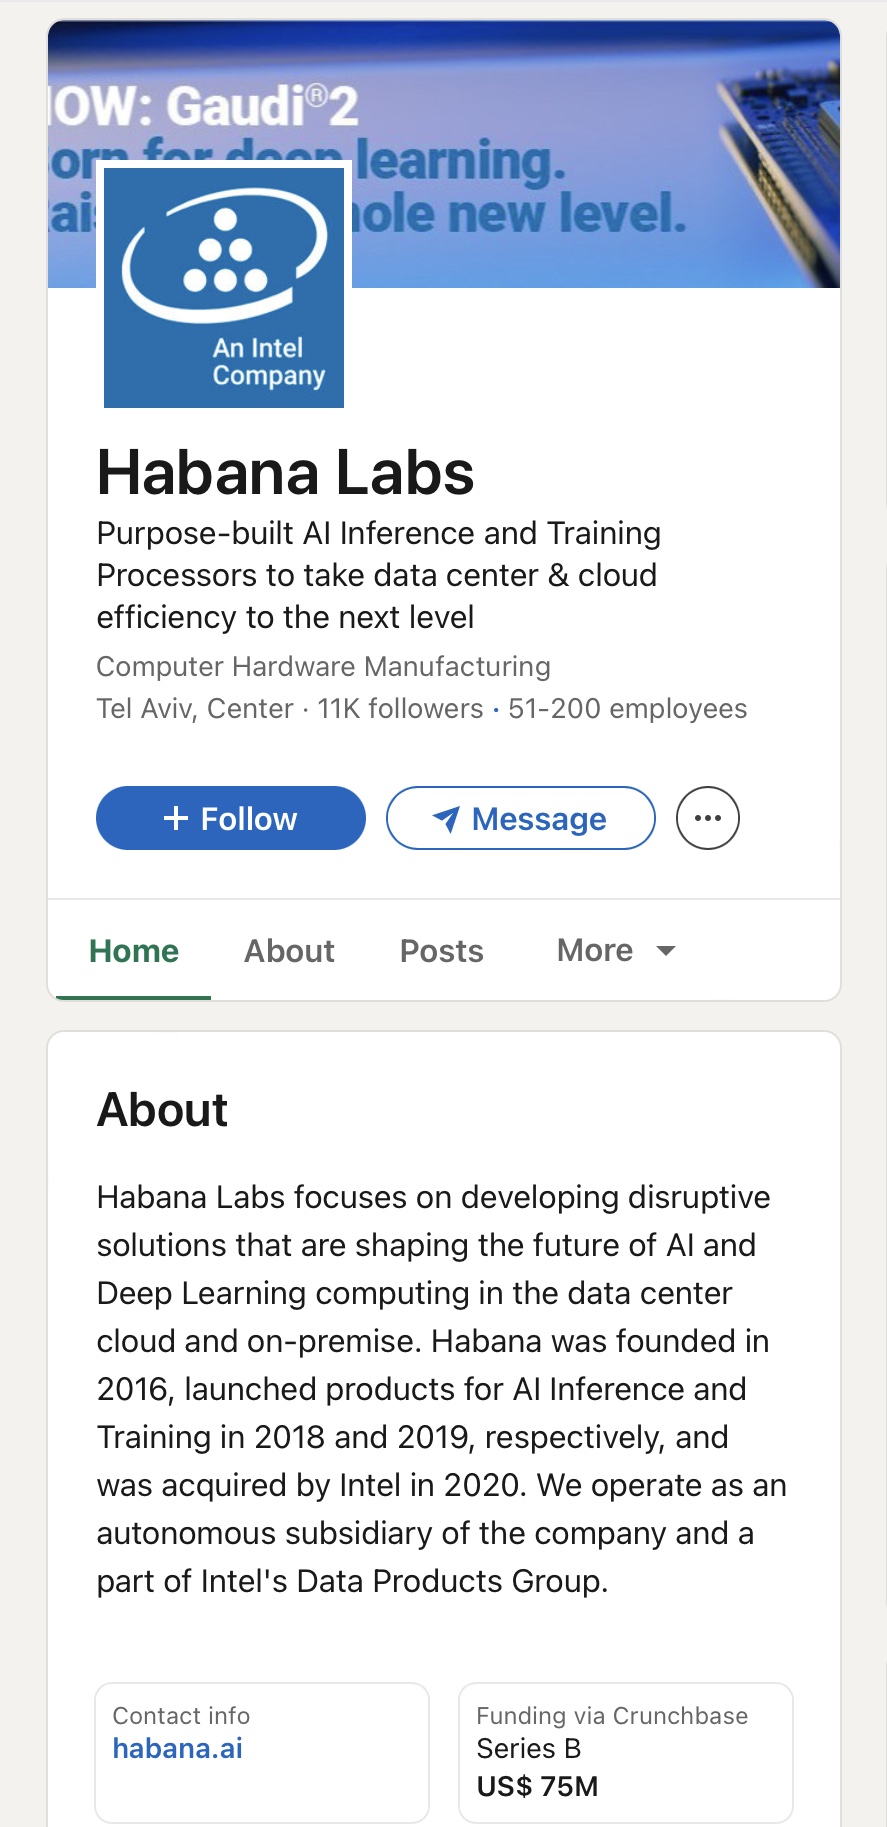Follow the Habana Labs page
887x1827 pixels.
coord(231,818)
